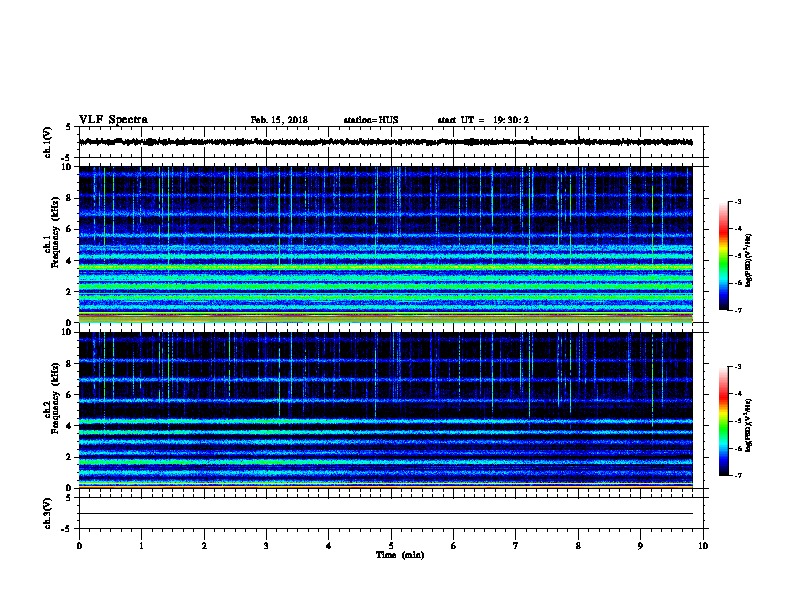
Task: Click time axis tick label "10"
Action: pyautogui.click(x=703, y=545)
